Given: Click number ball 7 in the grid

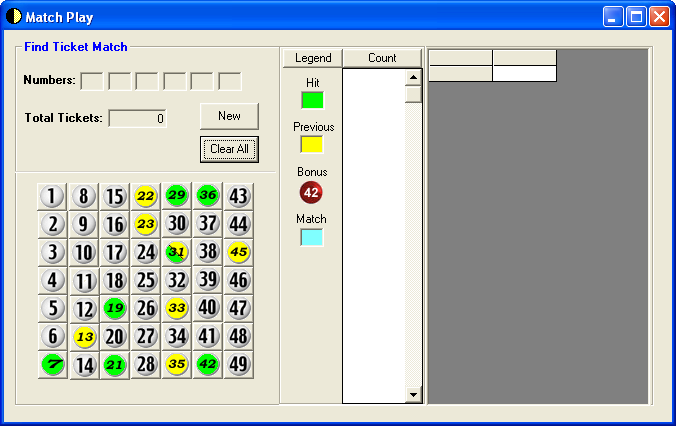Looking at the screenshot, I should [53, 365].
